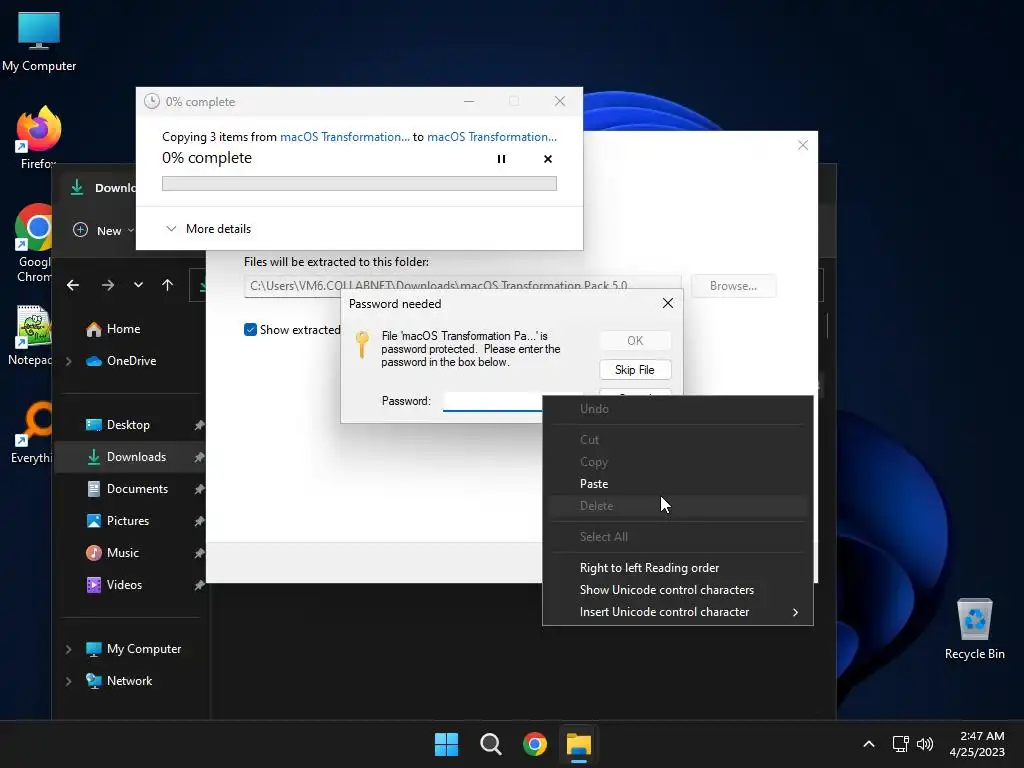Close the extraction wizard window
Image resolution: width=1024 pixels, height=768 pixels.
tap(803, 145)
